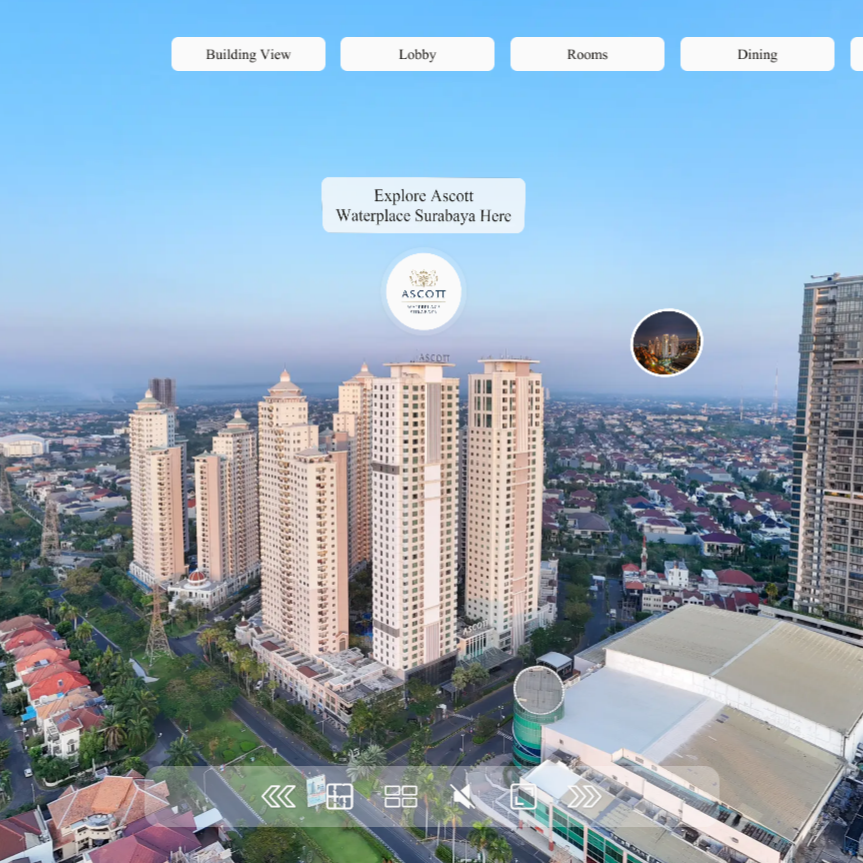This screenshot has width=863, height=863.
Task: Open the scene thumbnail grid icon
Action: pos(401,796)
